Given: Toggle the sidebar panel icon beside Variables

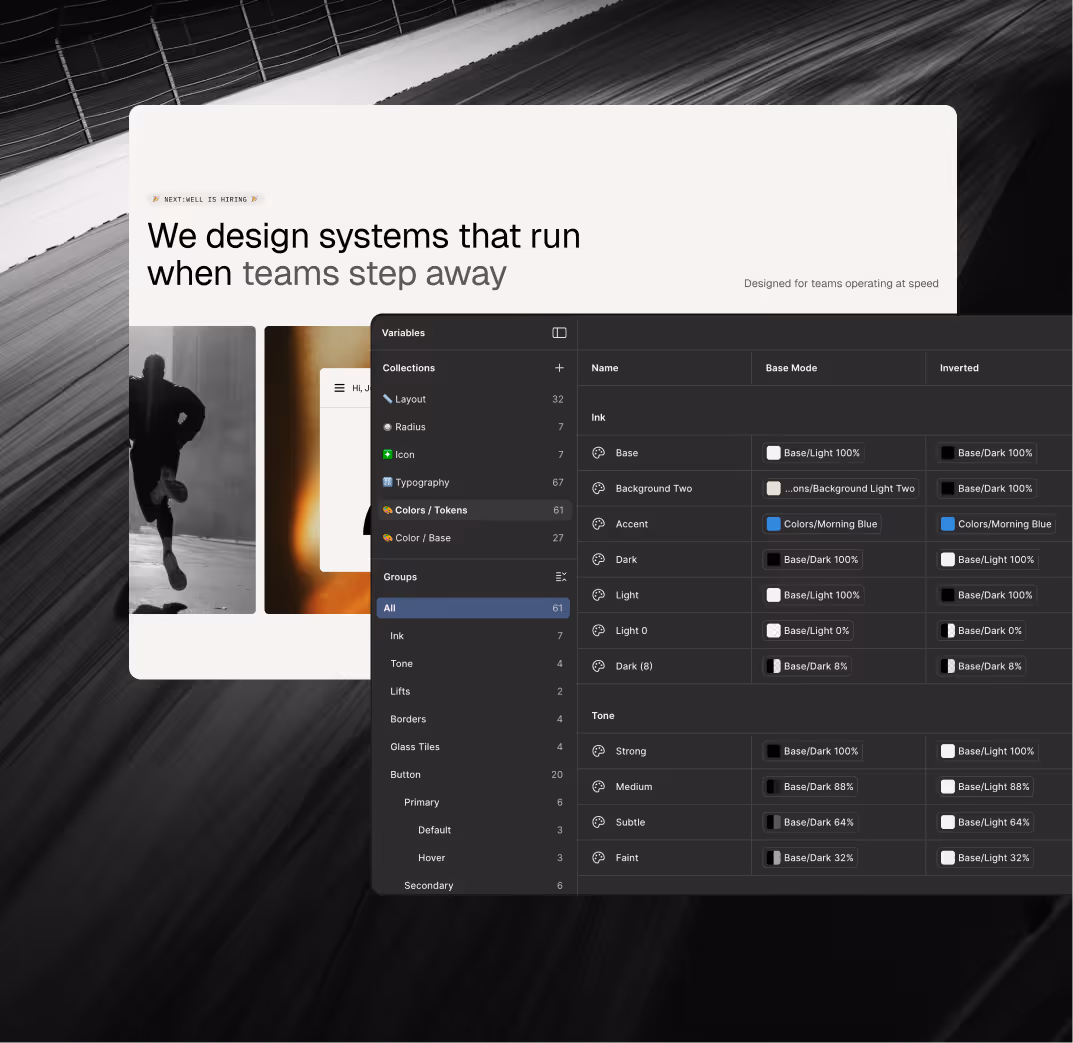Looking at the screenshot, I should pos(559,332).
